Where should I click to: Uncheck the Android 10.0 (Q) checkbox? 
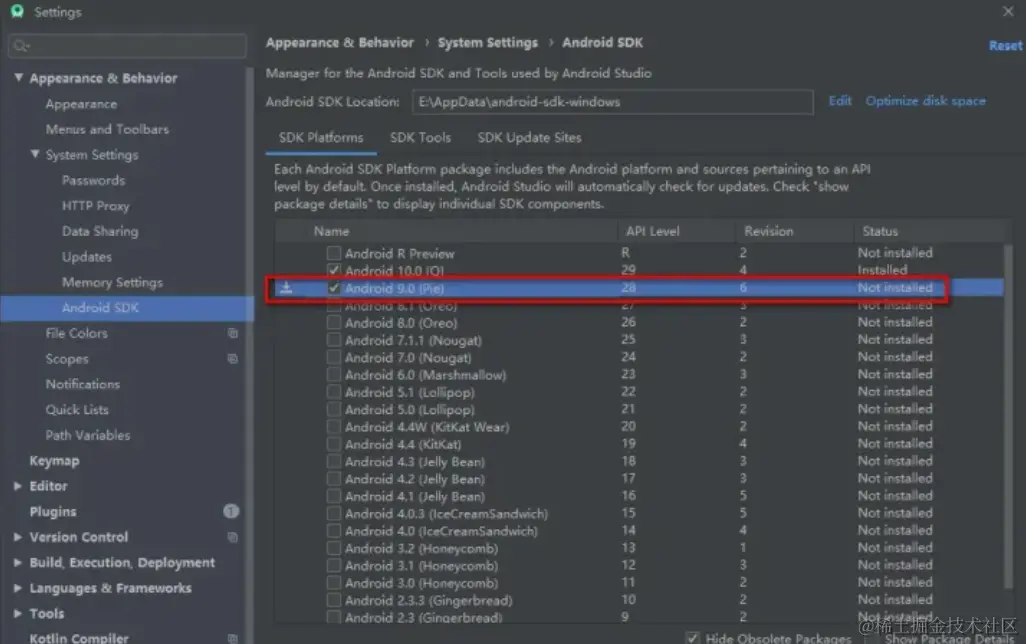coord(334,270)
